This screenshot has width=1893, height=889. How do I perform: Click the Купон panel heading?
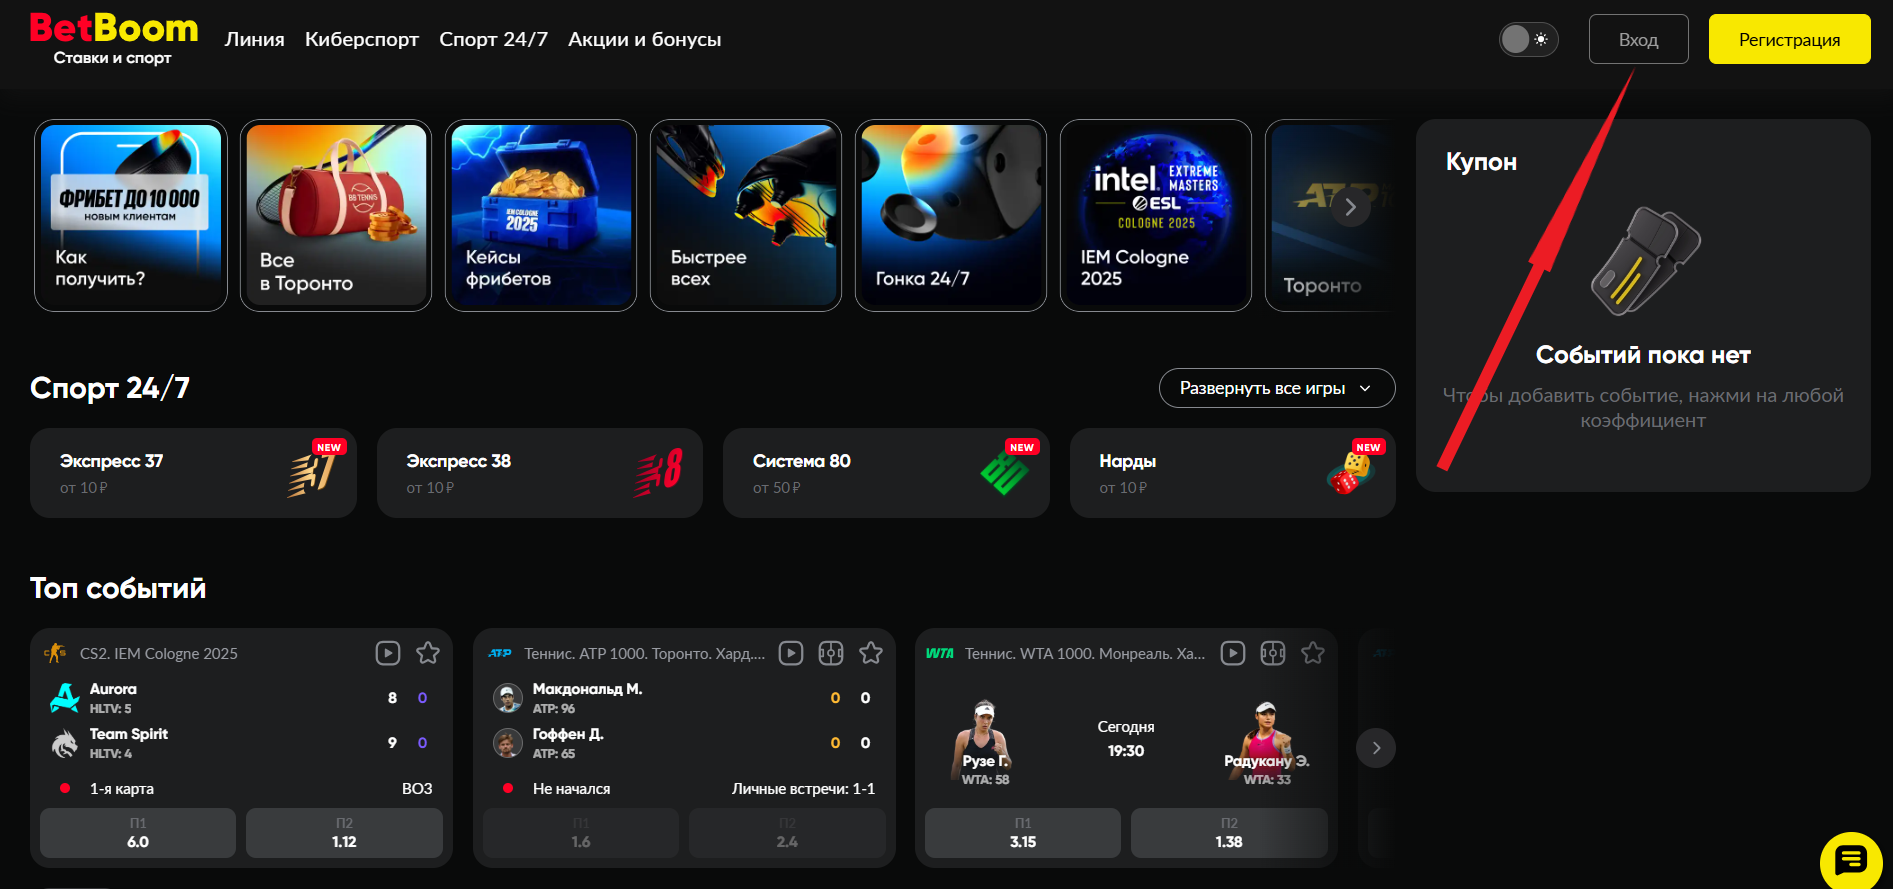tap(1481, 162)
